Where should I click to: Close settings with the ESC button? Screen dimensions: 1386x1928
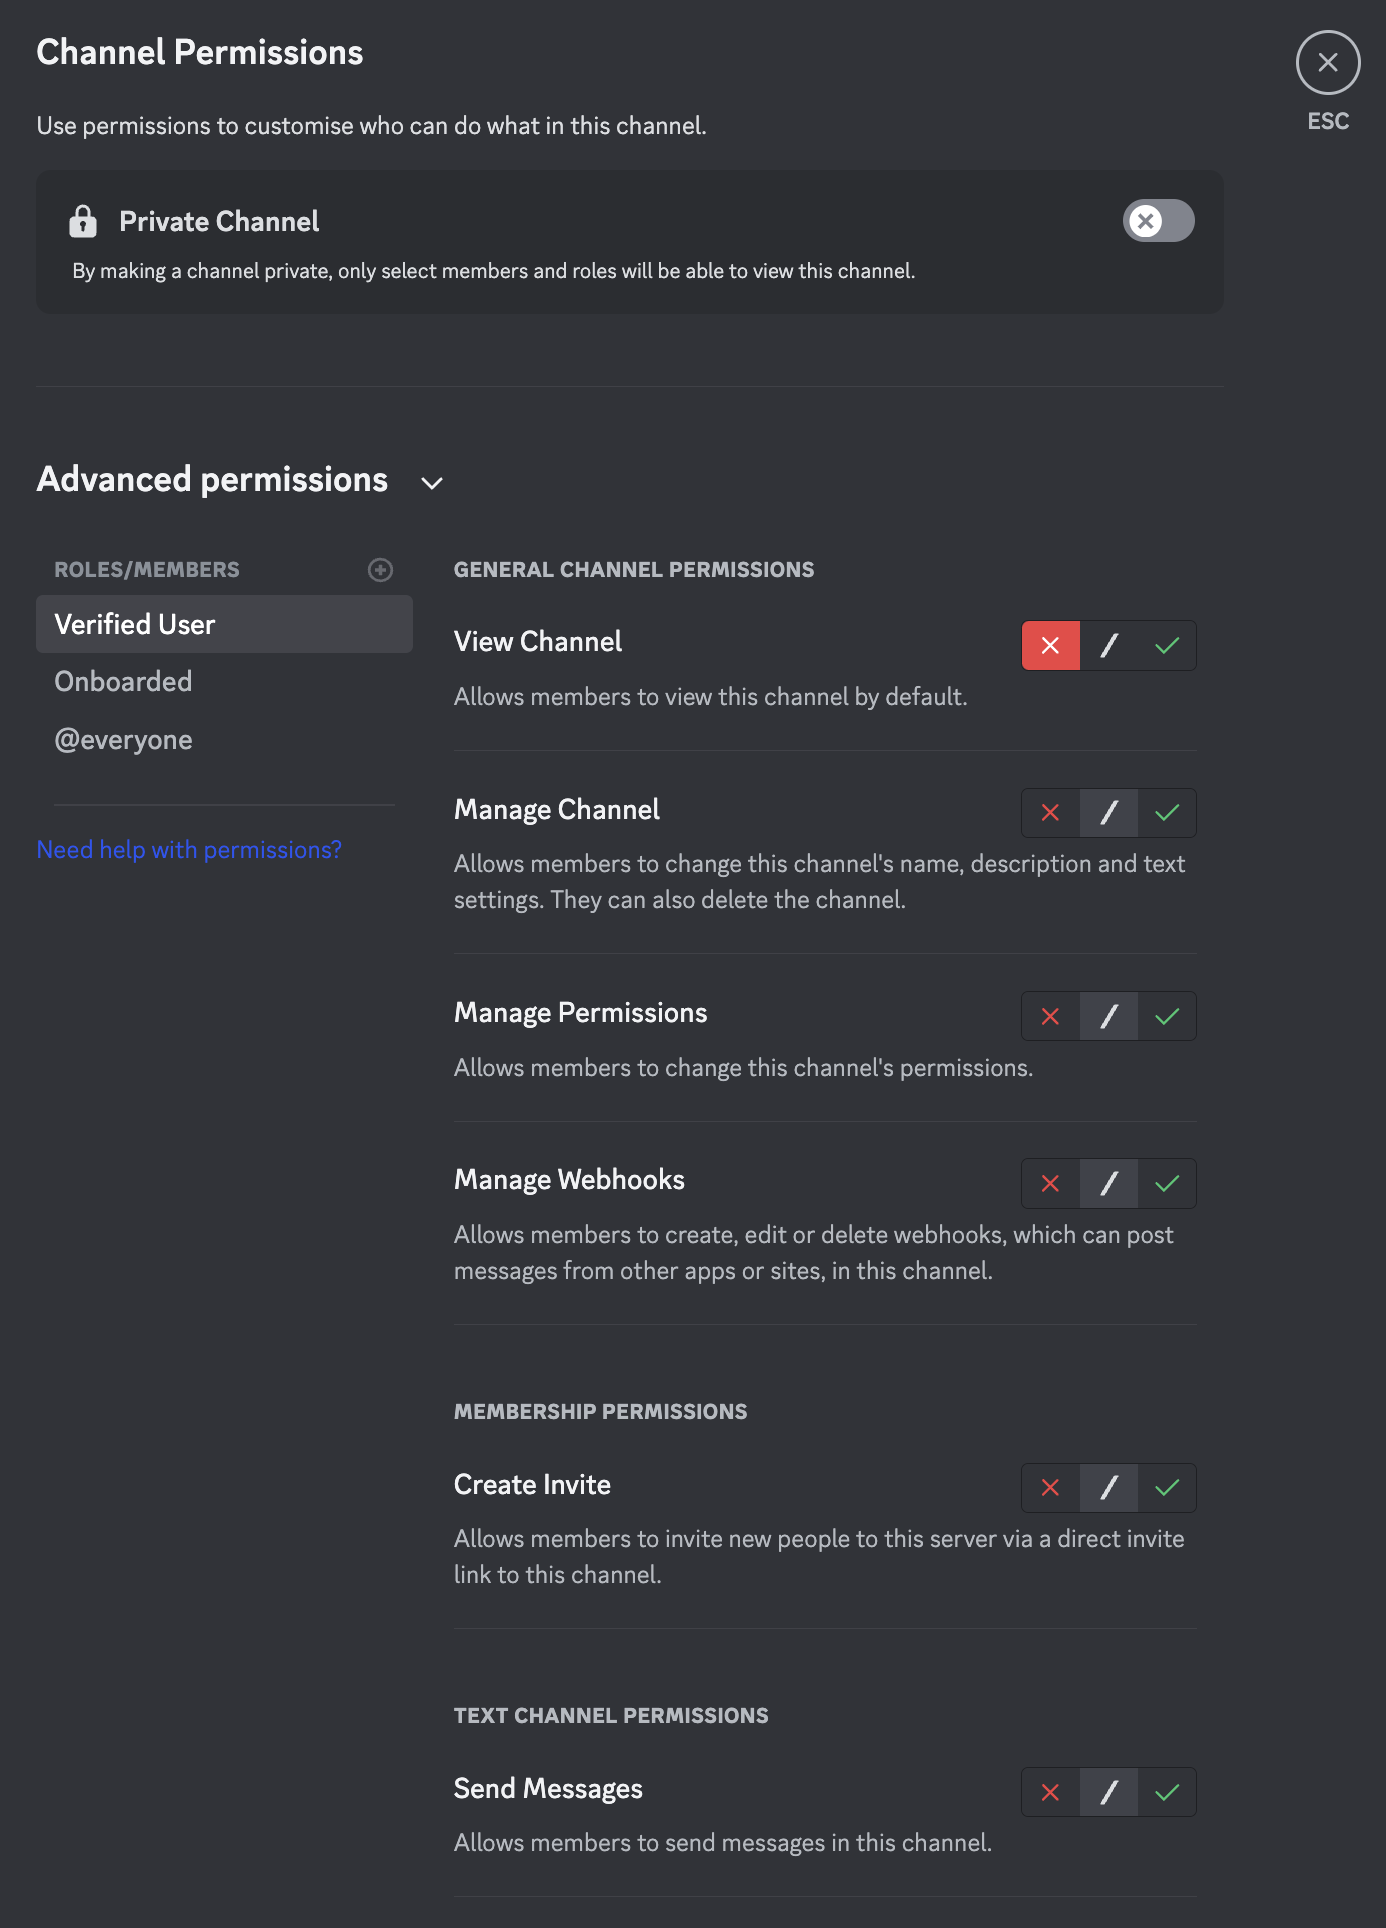pyautogui.click(x=1328, y=63)
